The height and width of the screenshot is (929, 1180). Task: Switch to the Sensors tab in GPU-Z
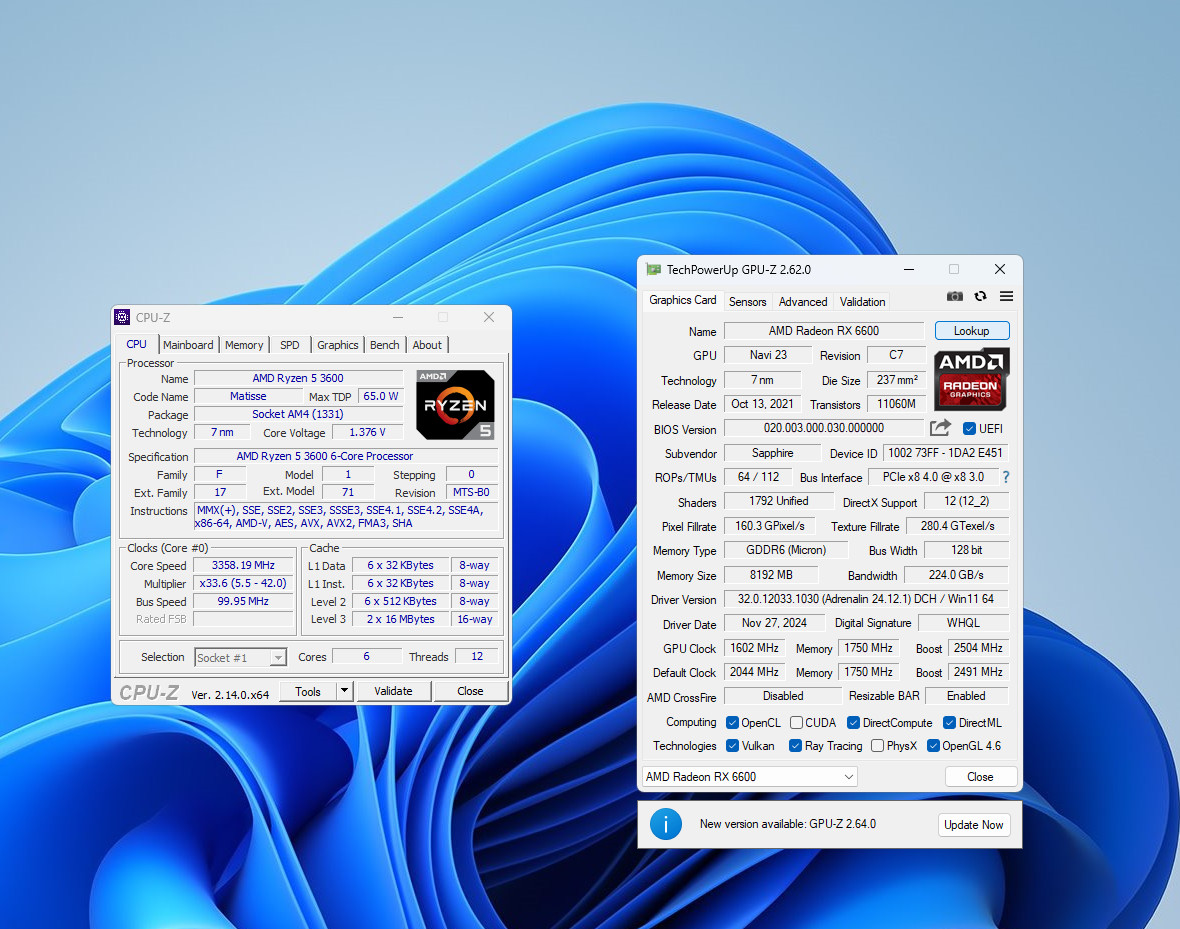pyautogui.click(x=747, y=301)
